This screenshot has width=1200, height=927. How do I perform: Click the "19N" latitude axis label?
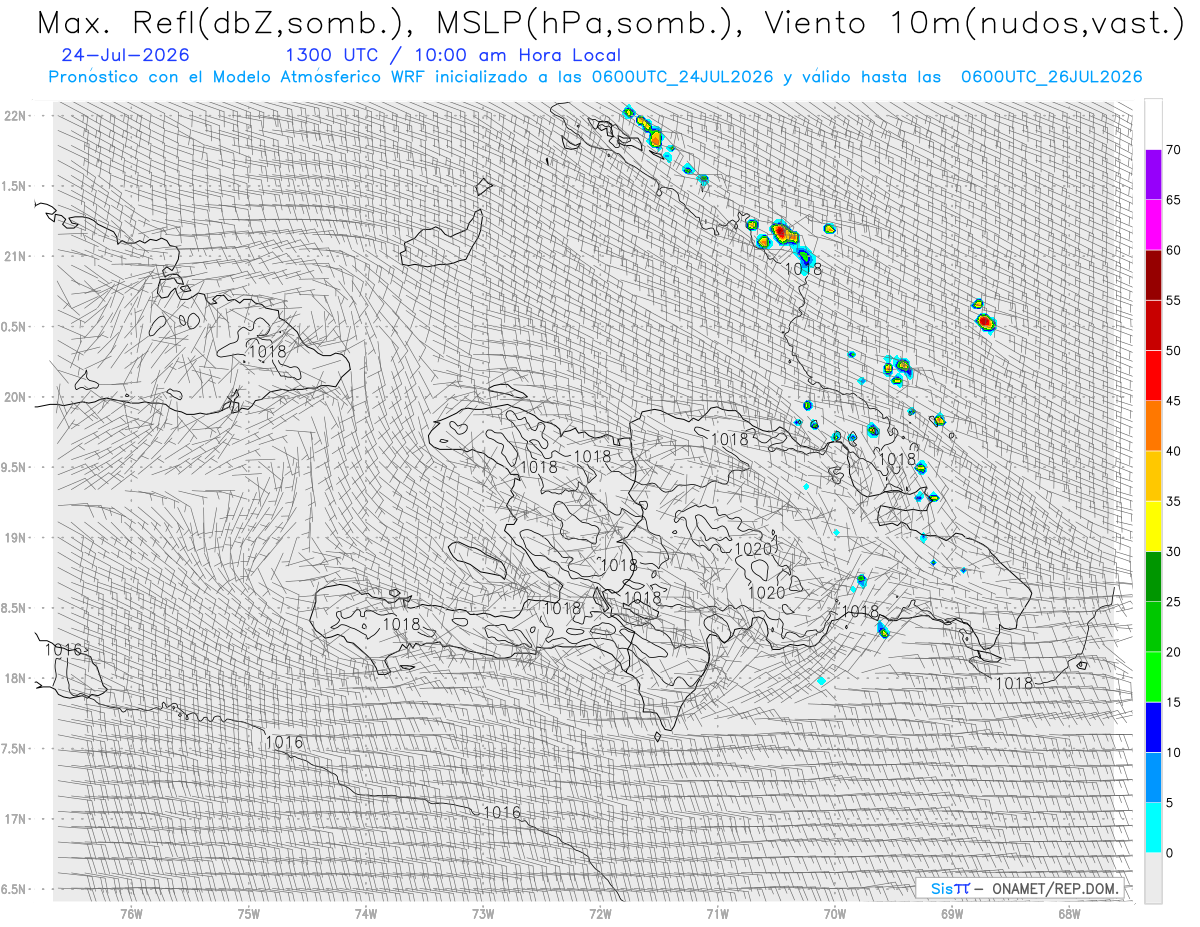click(x=15, y=538)
